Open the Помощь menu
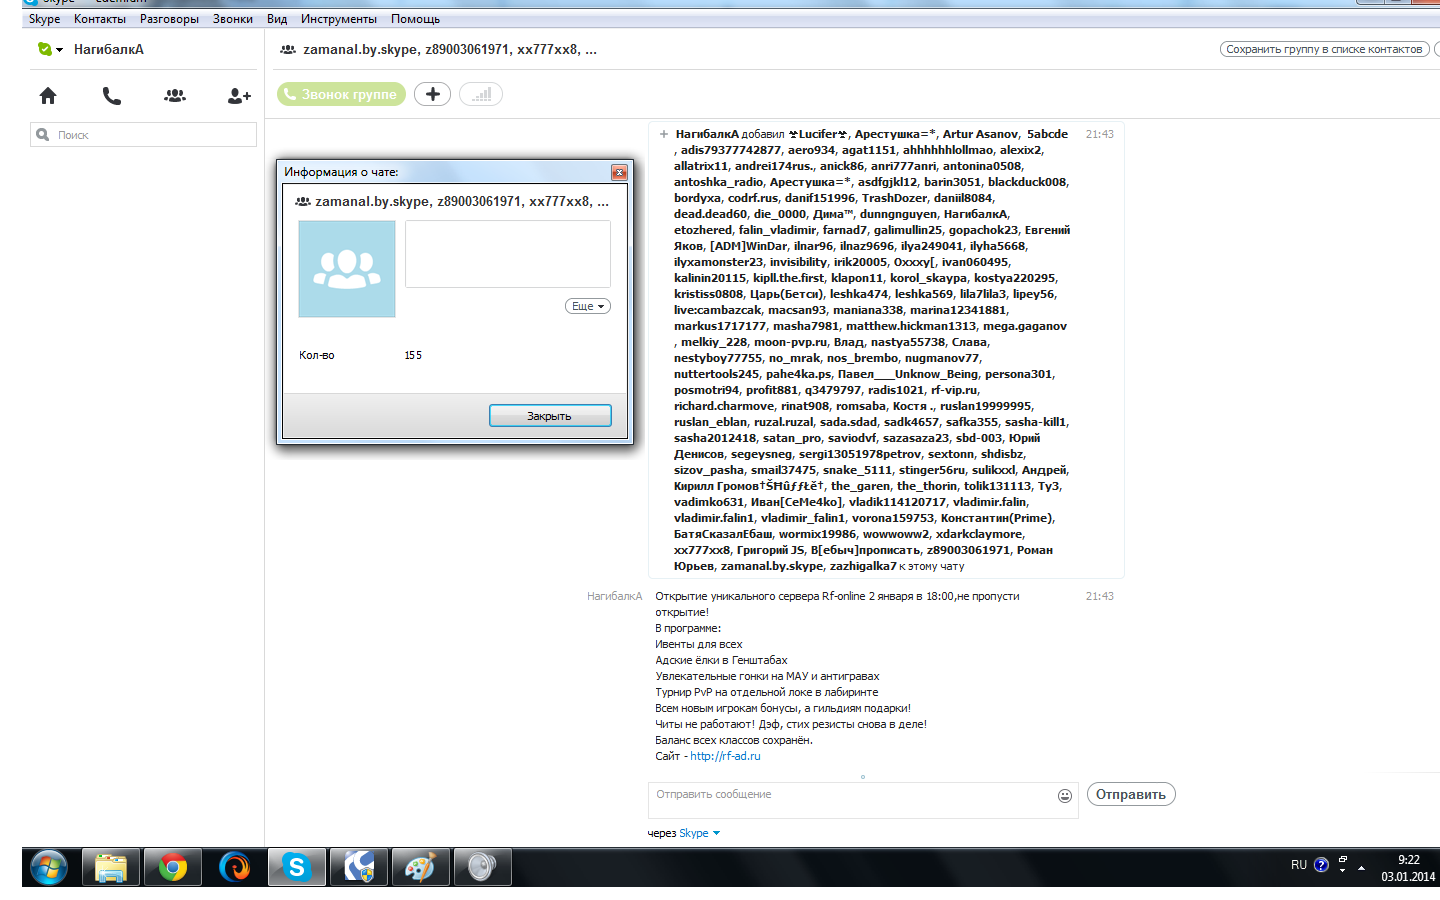The height and width of the screenshot is (900, 1440). click(415, 19)
